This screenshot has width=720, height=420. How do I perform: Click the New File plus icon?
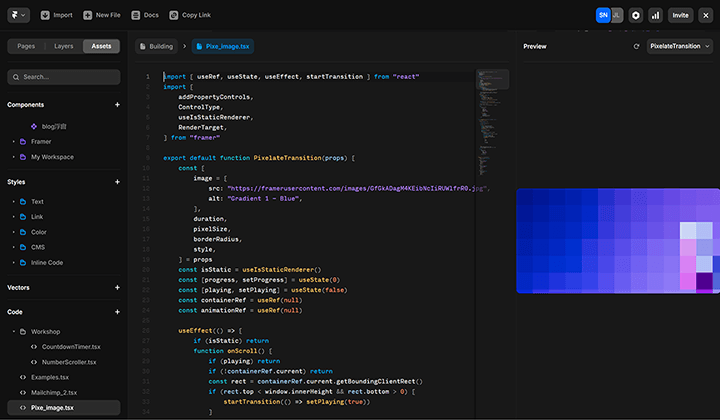[87, 15]
